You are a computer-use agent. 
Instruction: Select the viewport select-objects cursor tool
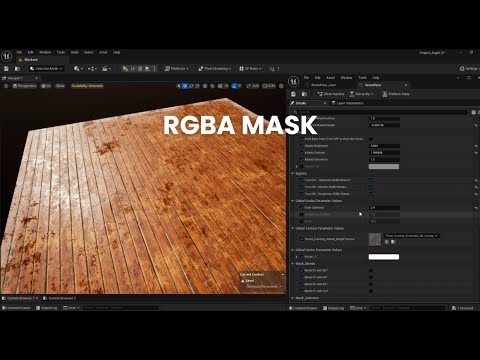[x=179, y=86]
